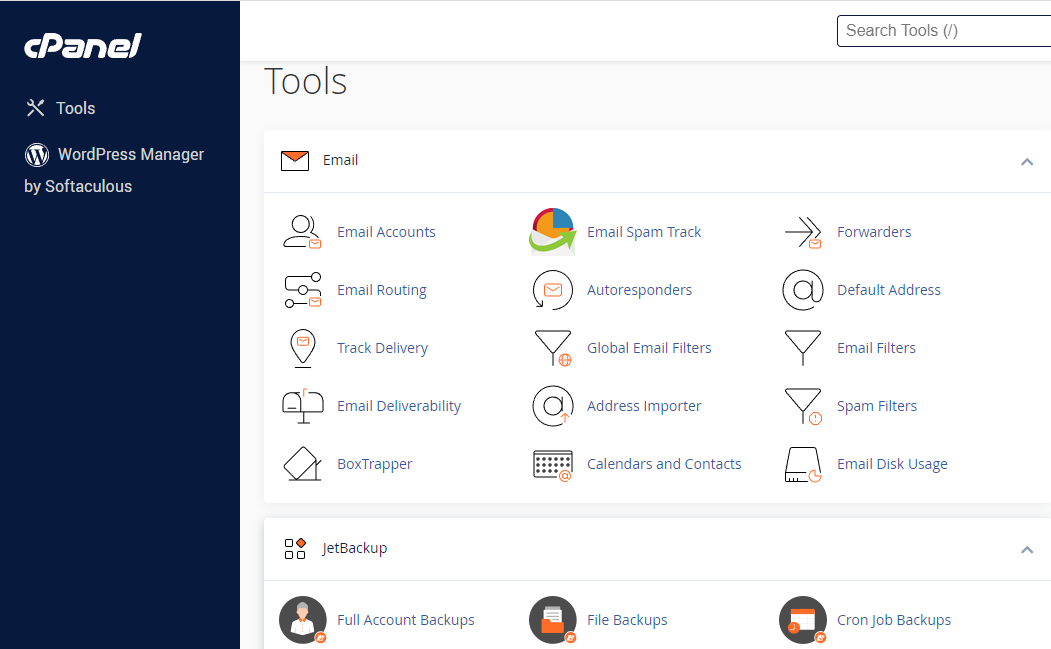Open the Email Routing link

point(381,290)
